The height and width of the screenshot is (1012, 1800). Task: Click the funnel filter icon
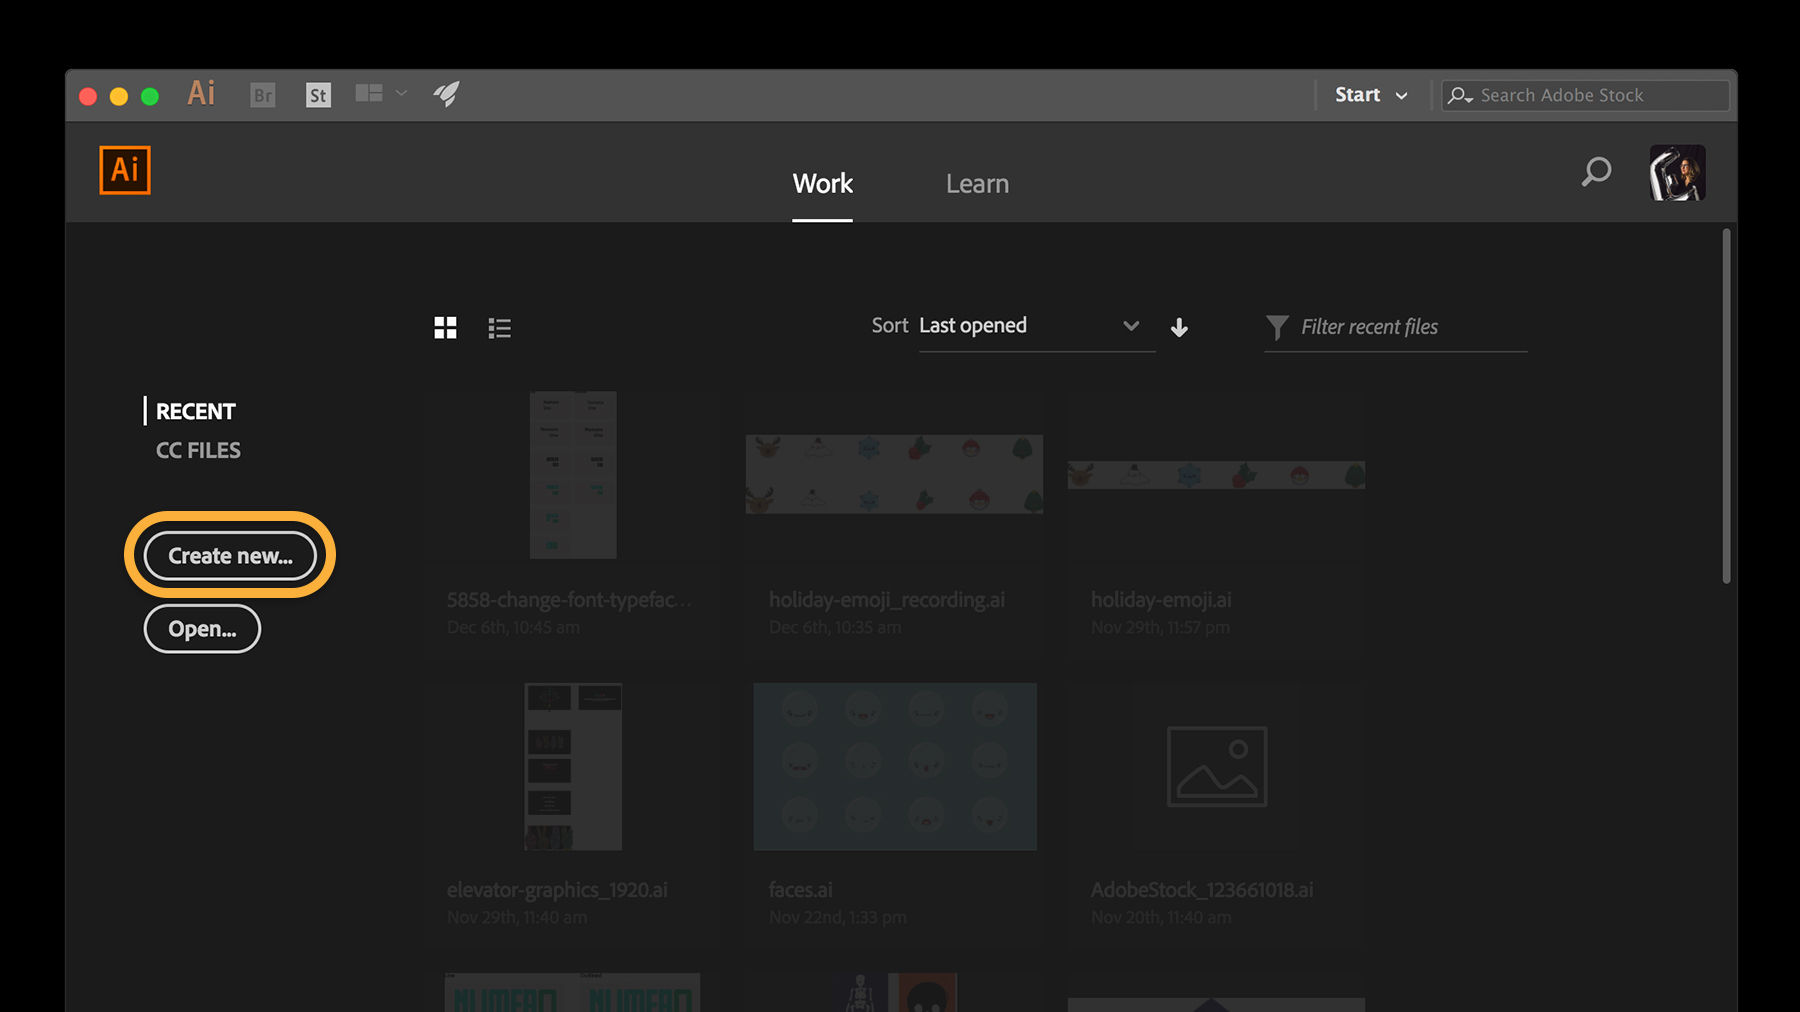1277,326
